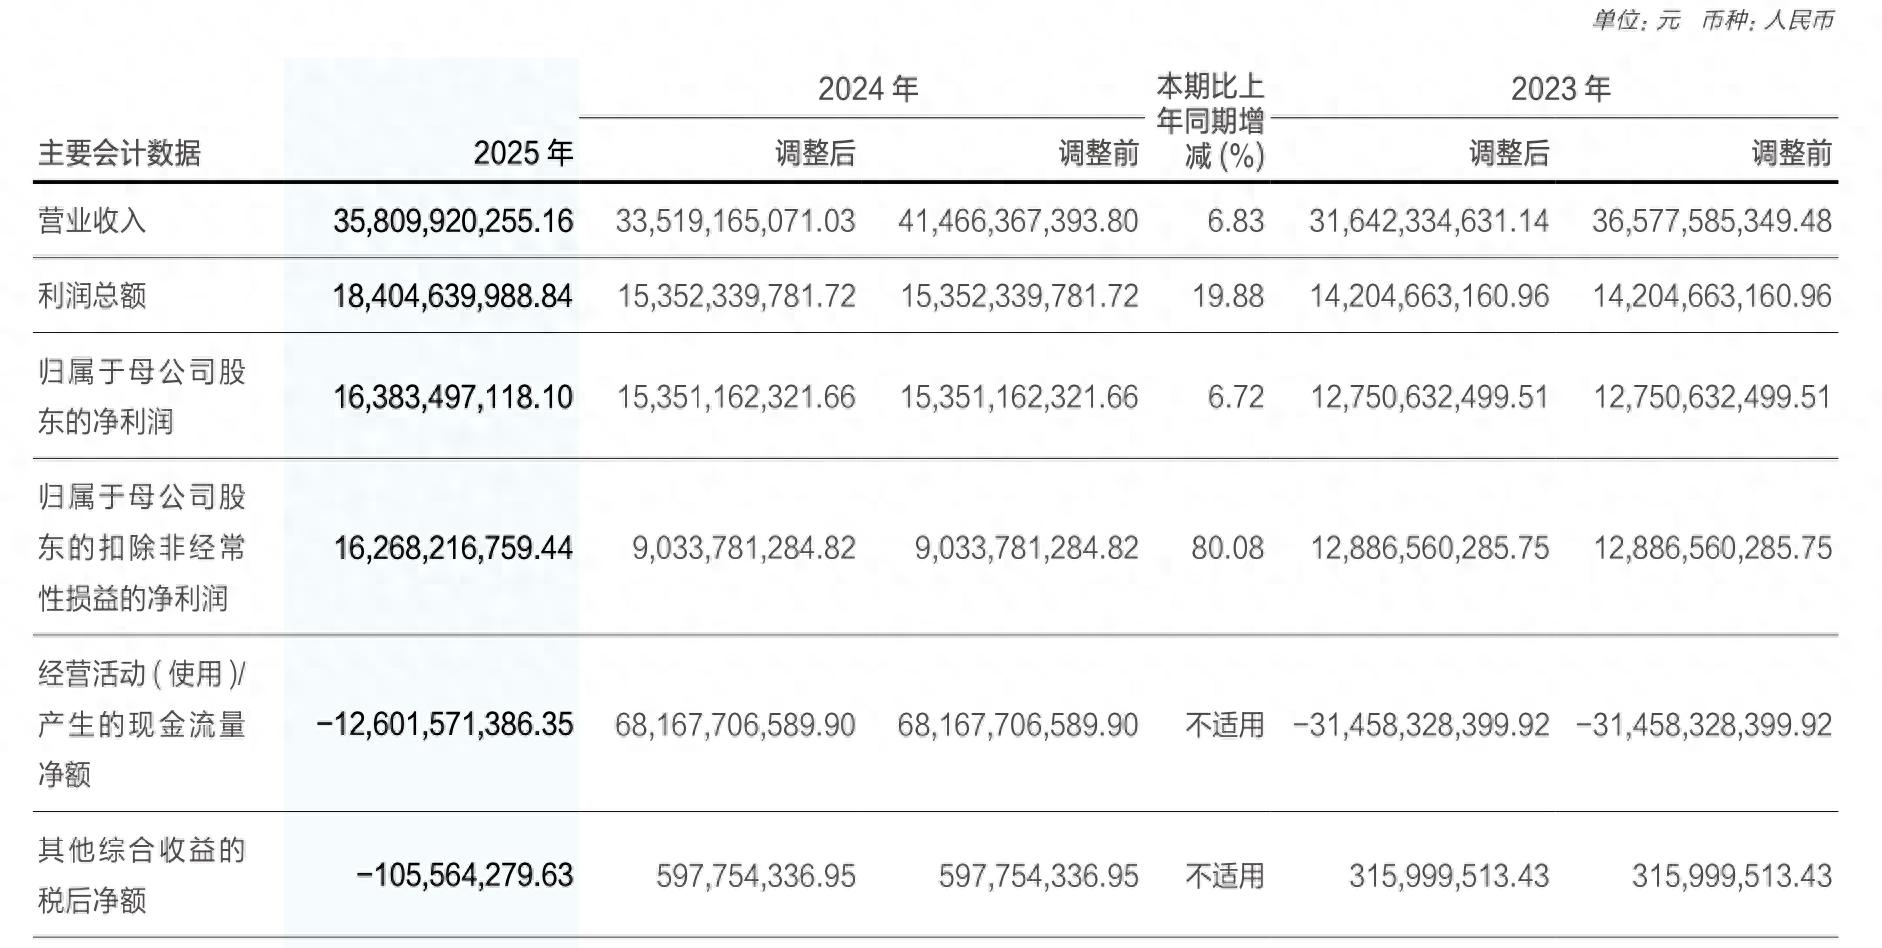1882x948 pixels.
Task: Select the 2023 年 group header
Action: [1560, 89]
